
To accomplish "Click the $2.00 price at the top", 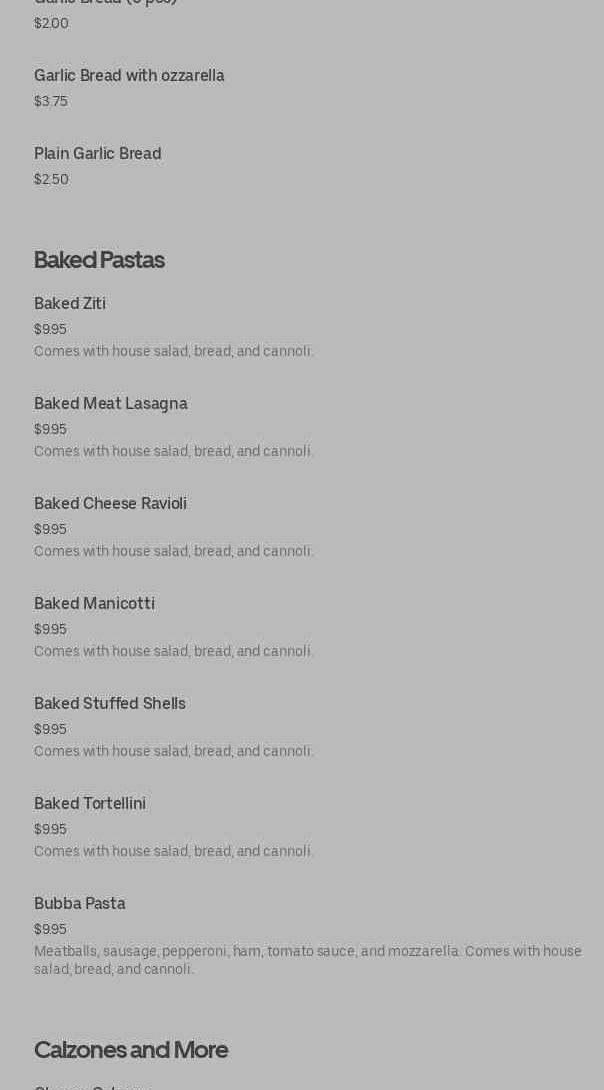I will tap(51, 23).
